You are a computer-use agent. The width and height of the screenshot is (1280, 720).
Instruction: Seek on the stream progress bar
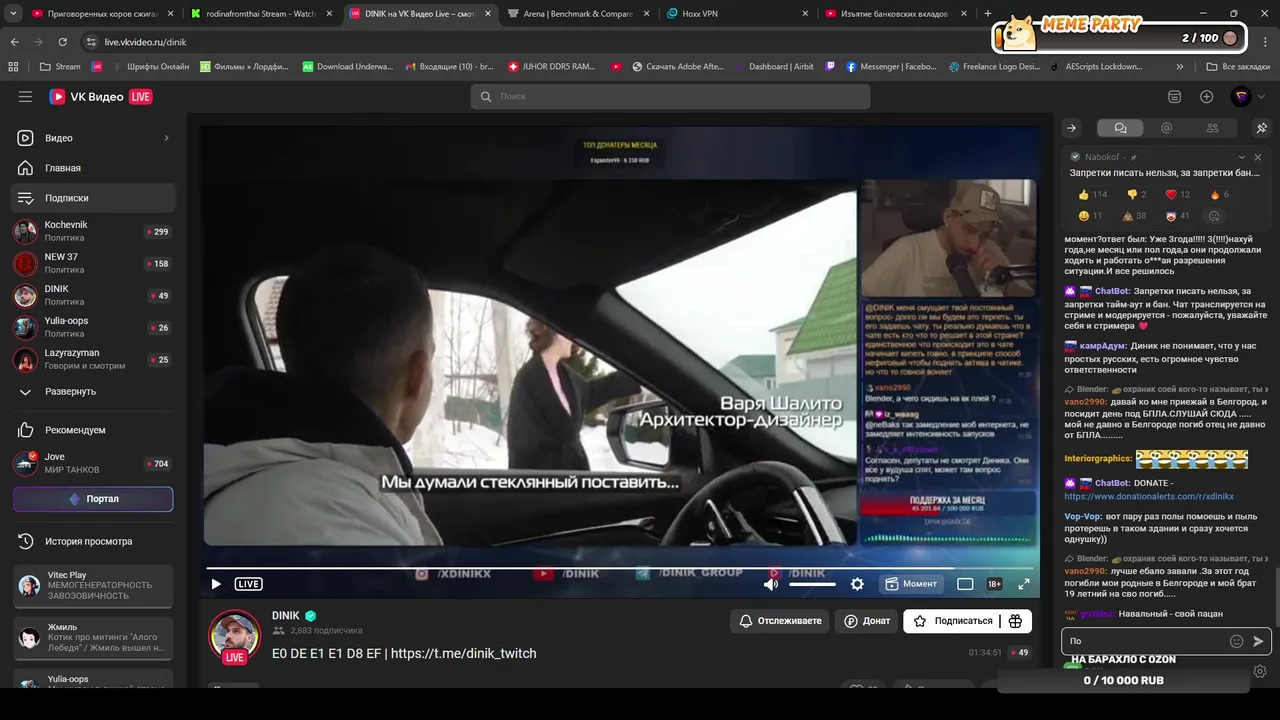[622, 568]
